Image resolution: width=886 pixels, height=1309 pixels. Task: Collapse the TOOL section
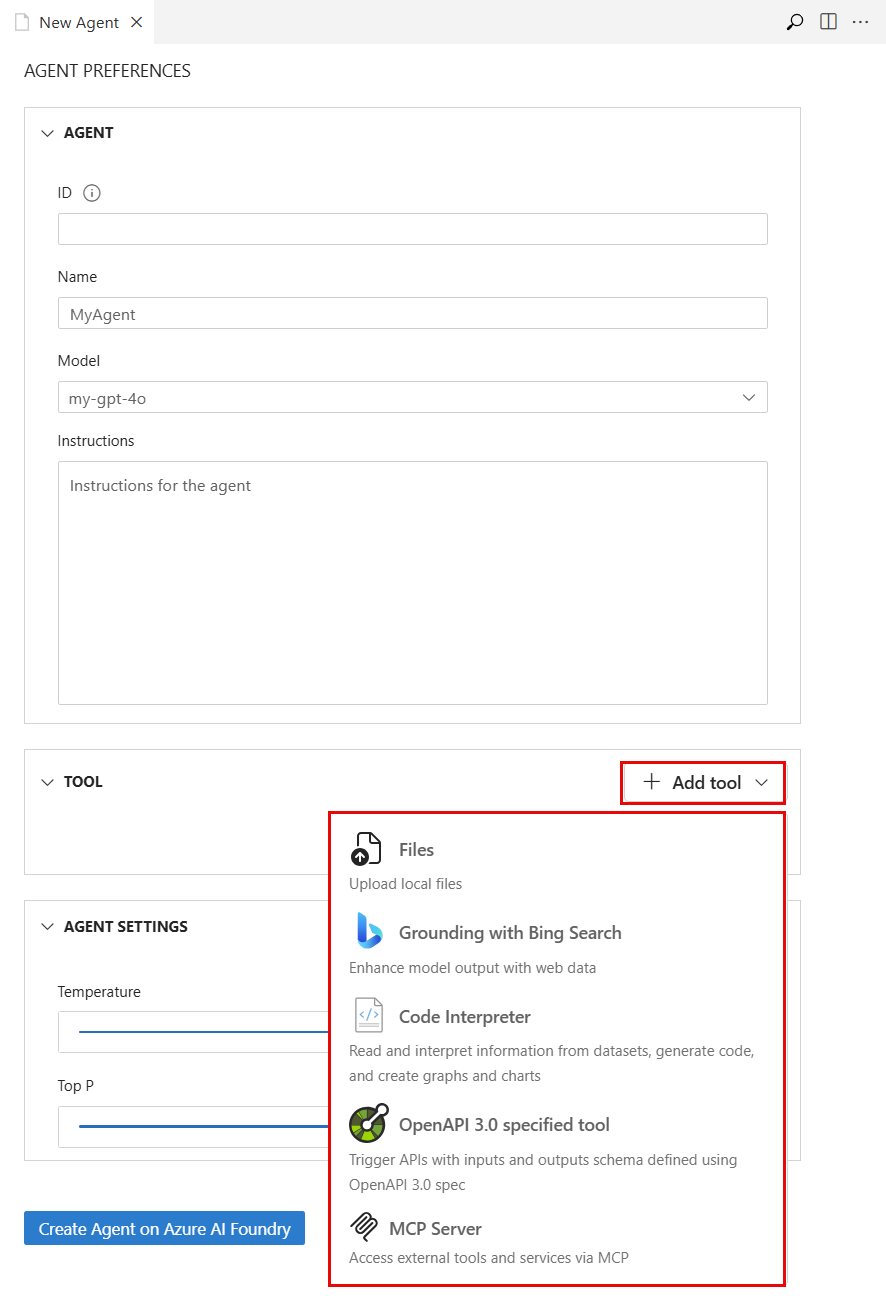(47, 782)
